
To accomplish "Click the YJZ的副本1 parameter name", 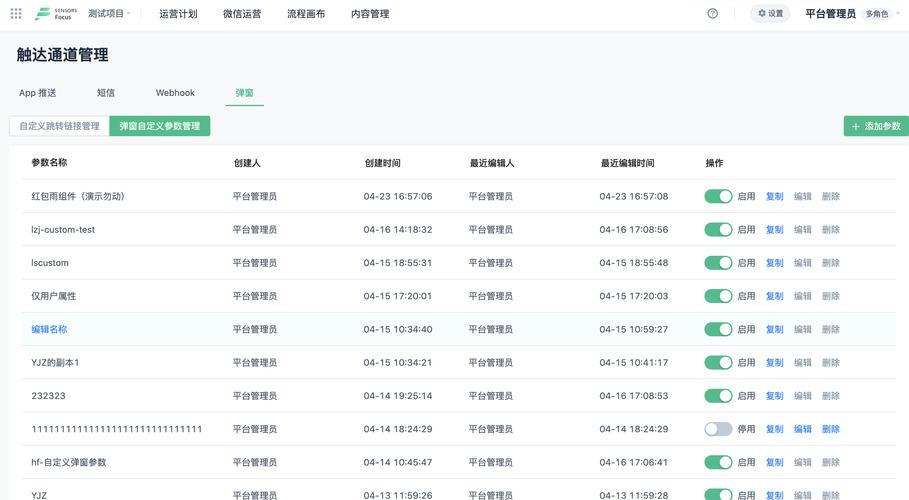I will click(55, 363).
